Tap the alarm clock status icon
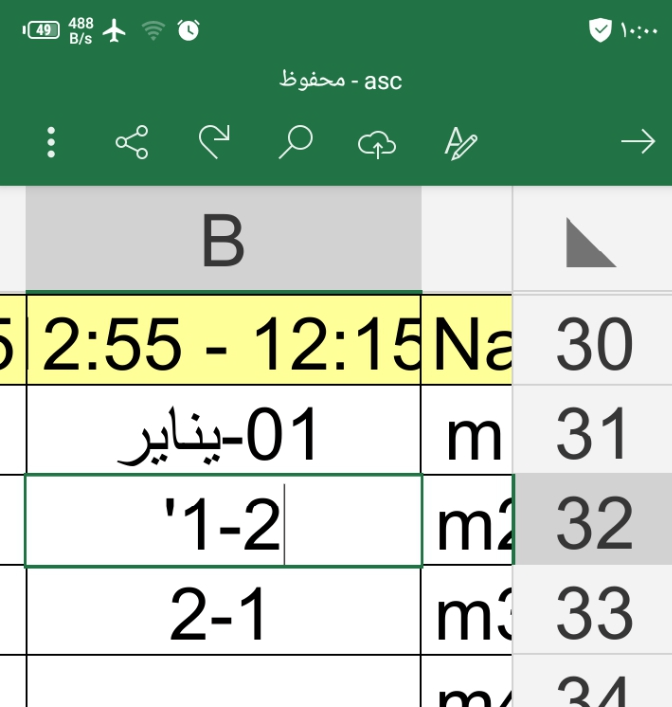The width and height of the screenshot is (672, 707). (x=188, y=31)
